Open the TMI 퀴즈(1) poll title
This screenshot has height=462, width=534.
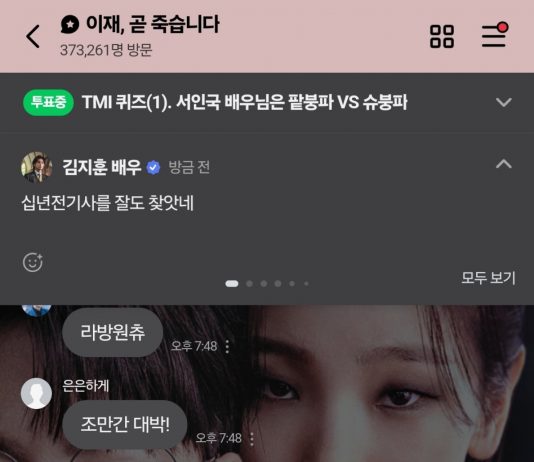(x=245, y=102)
